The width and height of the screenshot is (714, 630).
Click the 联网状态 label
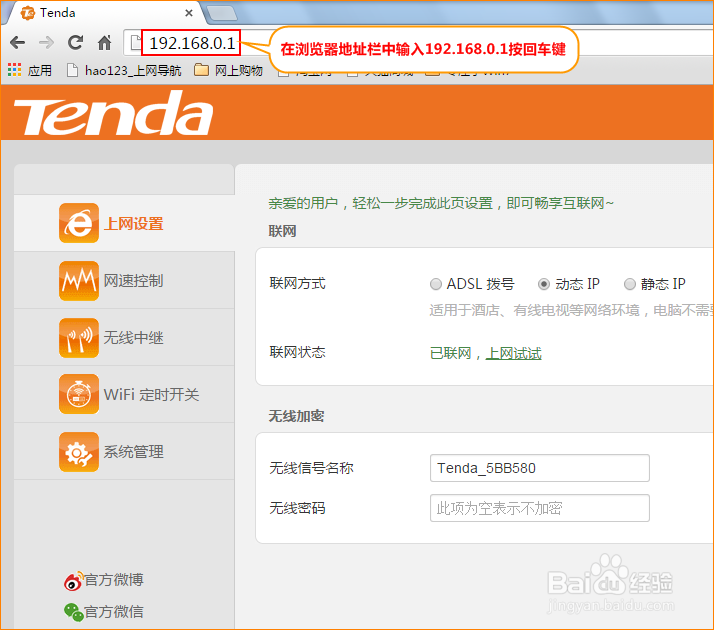pos(297,352)
